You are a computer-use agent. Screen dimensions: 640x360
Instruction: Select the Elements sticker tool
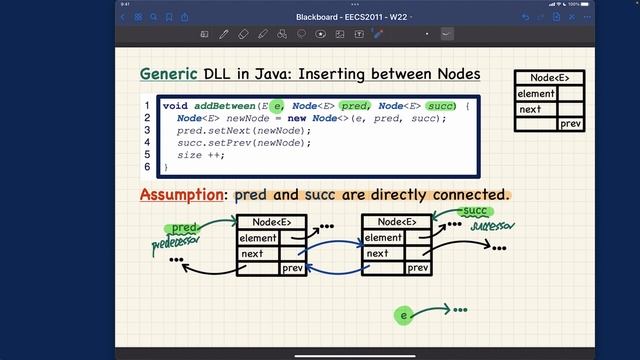pos(320,34)
